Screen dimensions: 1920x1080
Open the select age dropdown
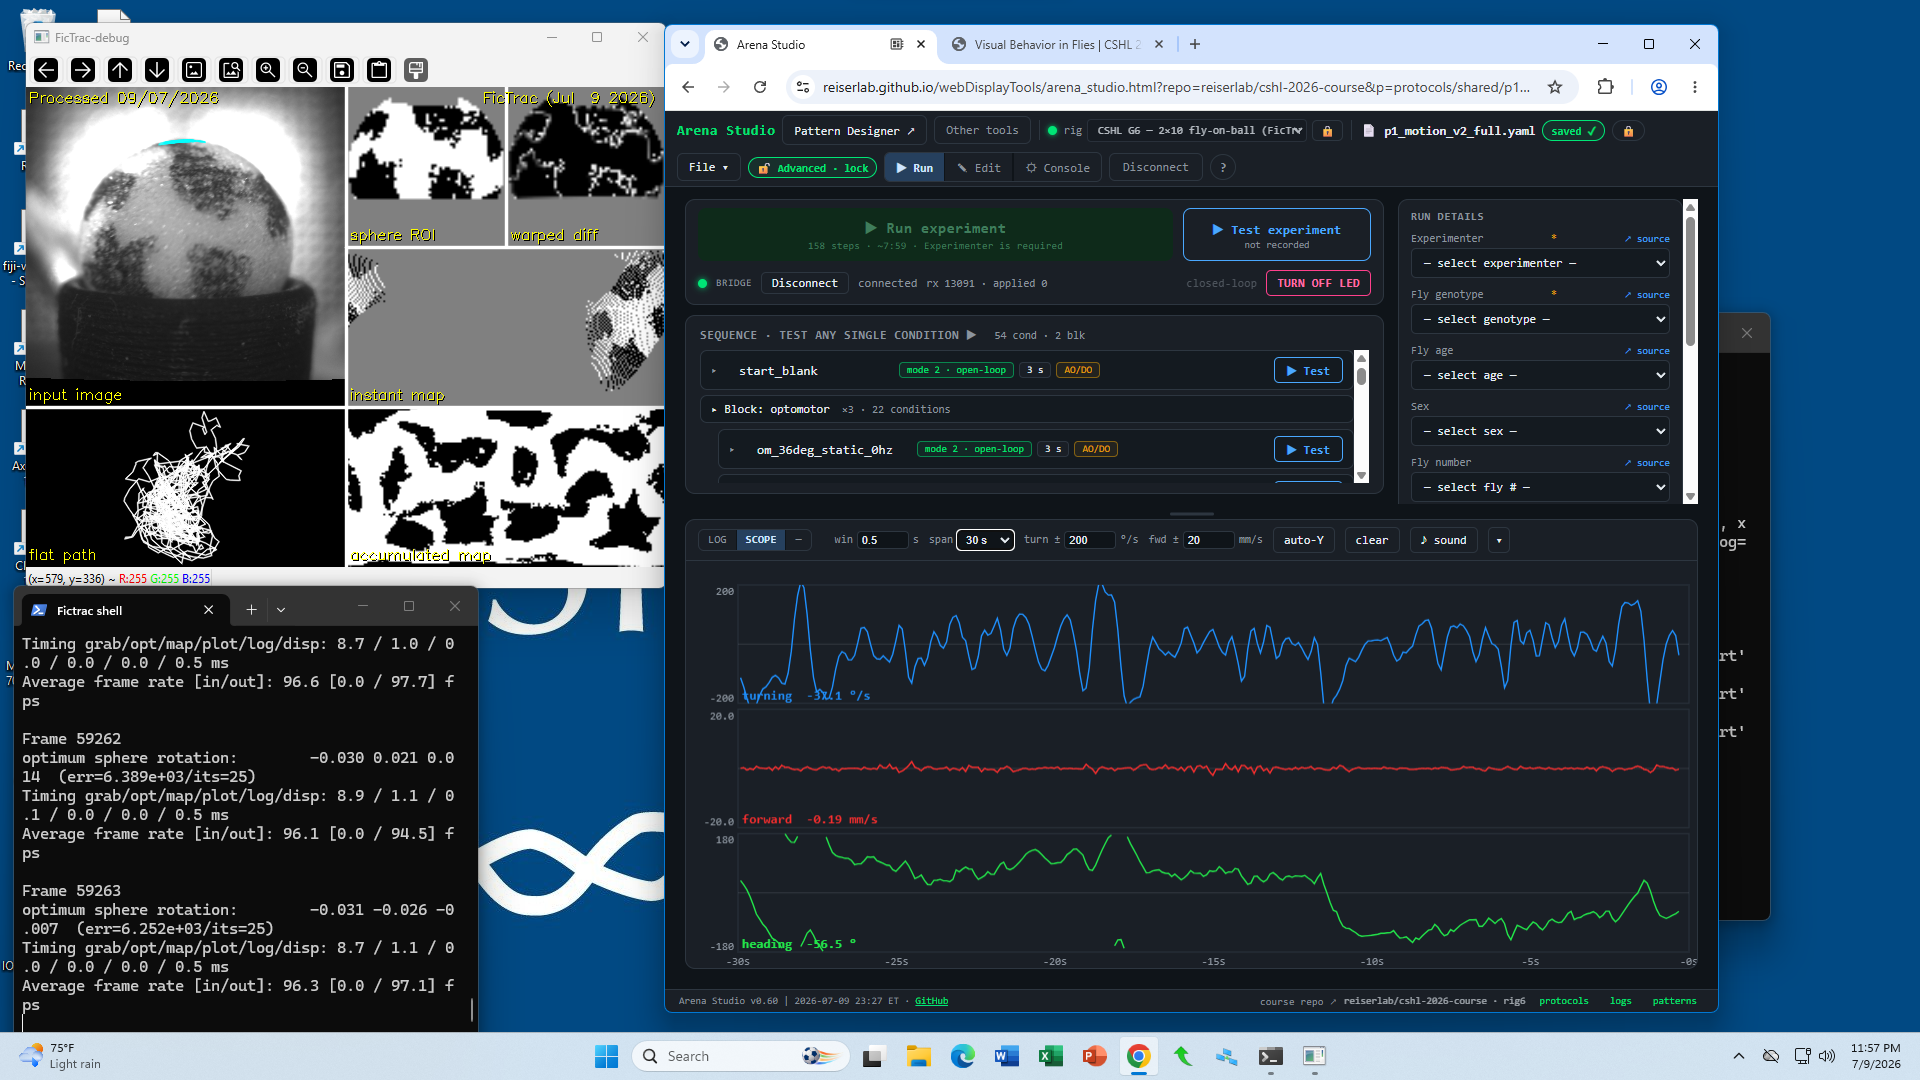point(1540,375)
